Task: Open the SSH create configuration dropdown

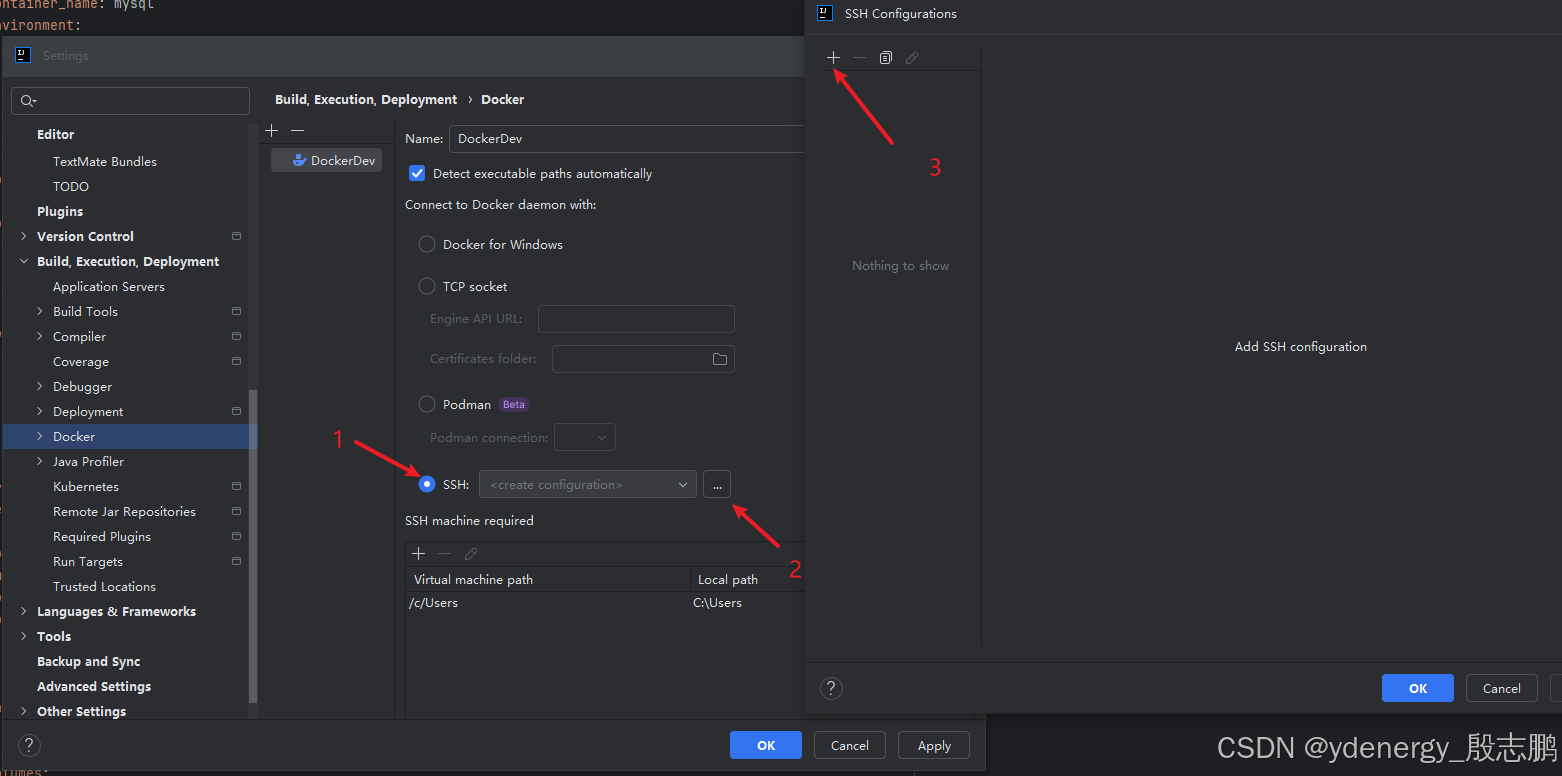Action: 587,485
